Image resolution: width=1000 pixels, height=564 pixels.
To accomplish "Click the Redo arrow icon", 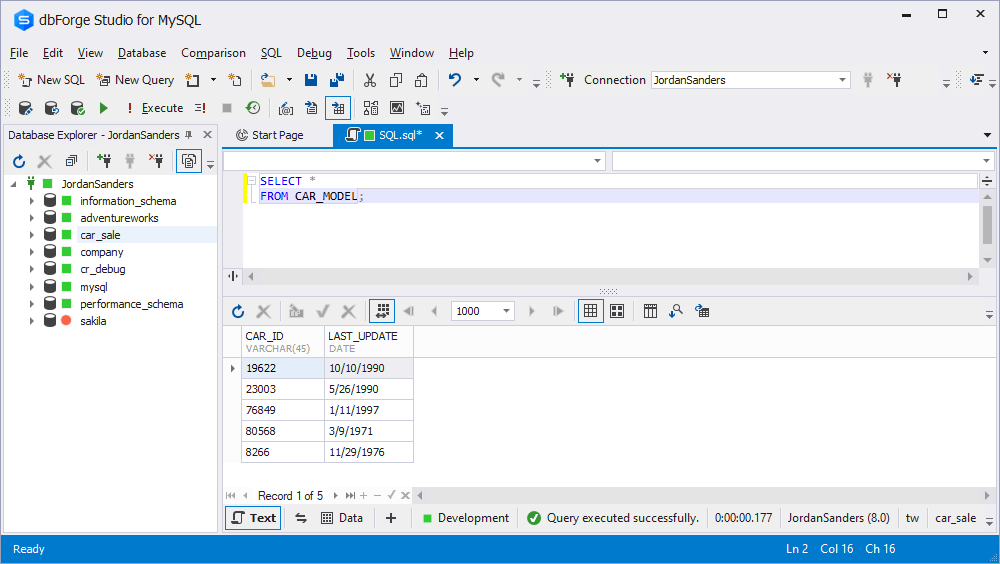I will click(x=498, y=80).
